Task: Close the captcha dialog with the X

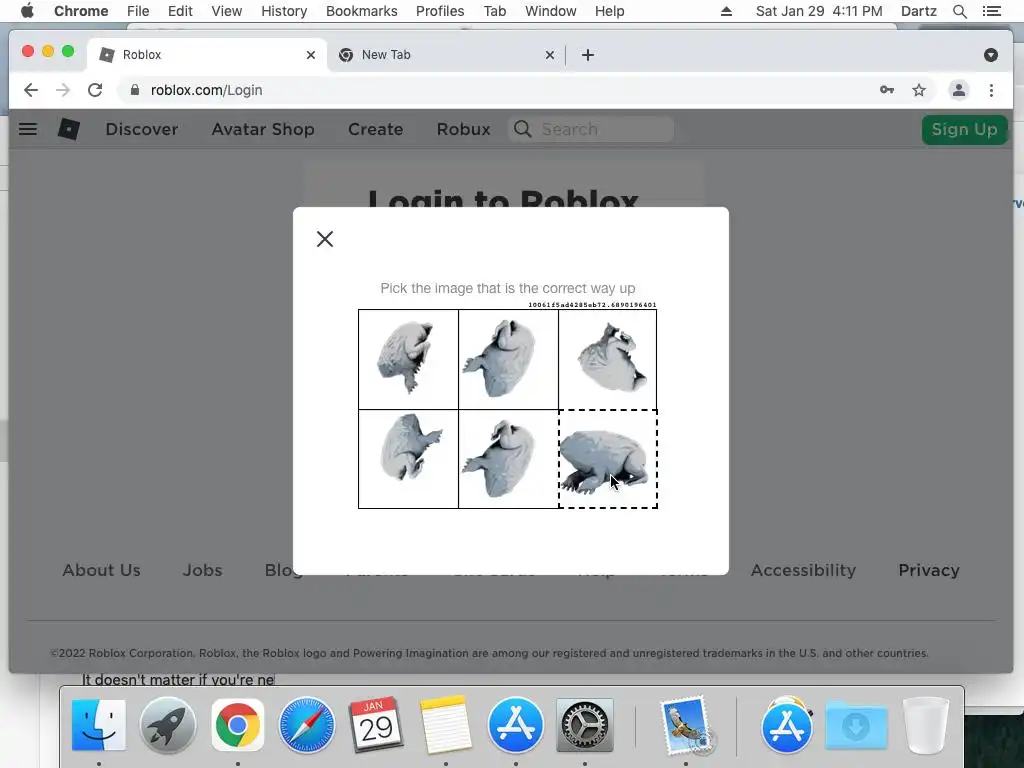Action: tap(325, 239)
